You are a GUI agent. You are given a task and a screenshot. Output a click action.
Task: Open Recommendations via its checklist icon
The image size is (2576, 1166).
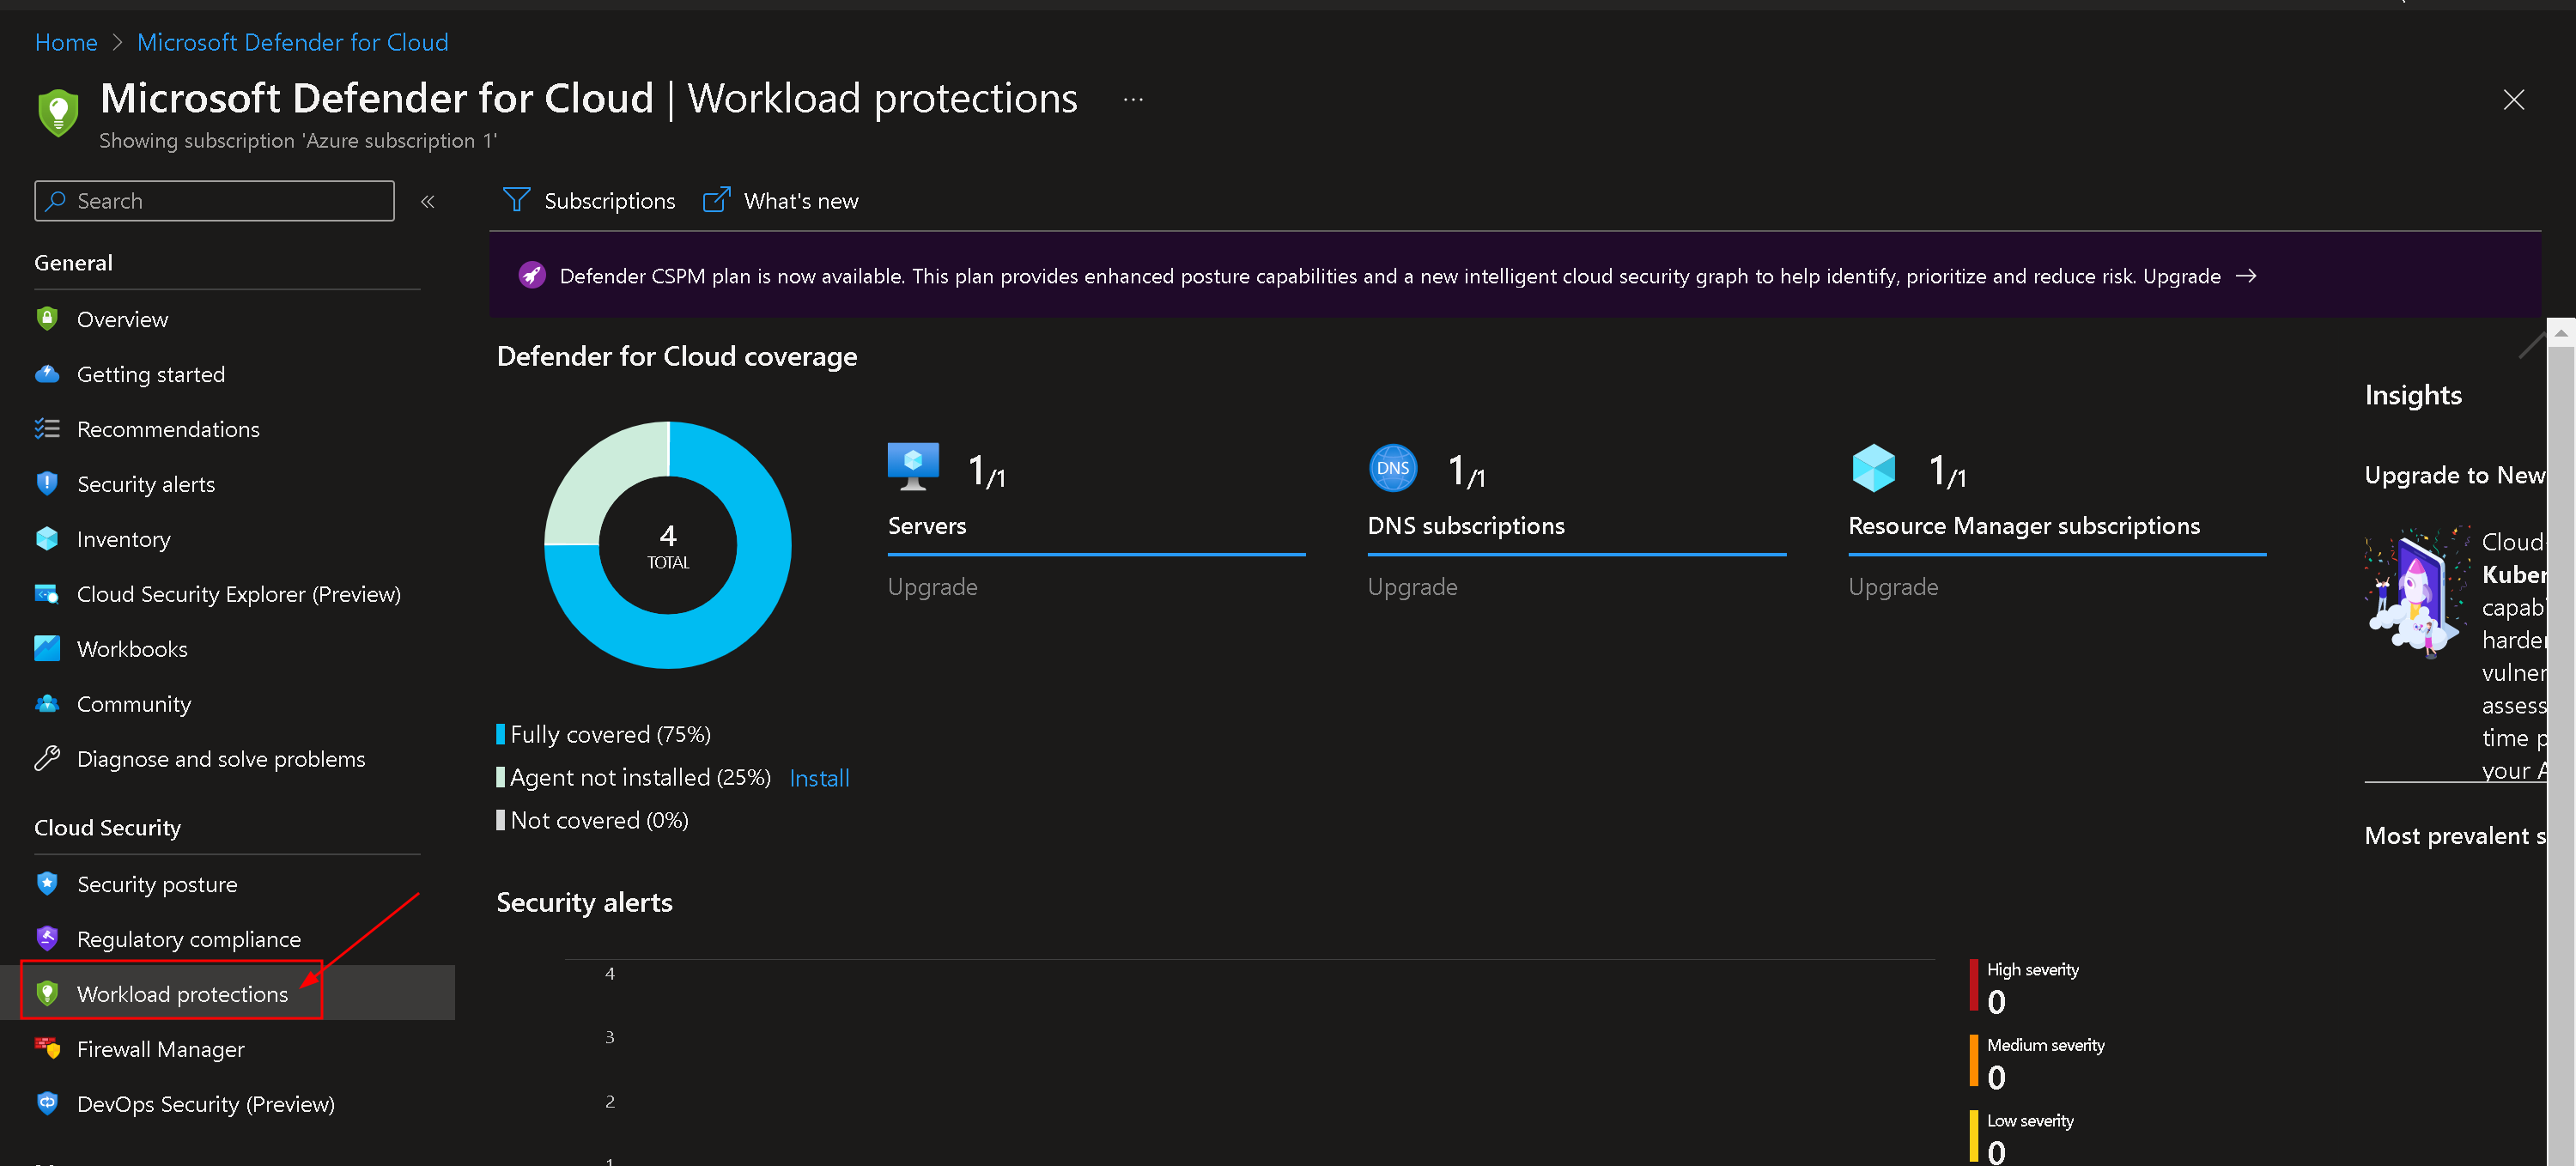[47, 429]
